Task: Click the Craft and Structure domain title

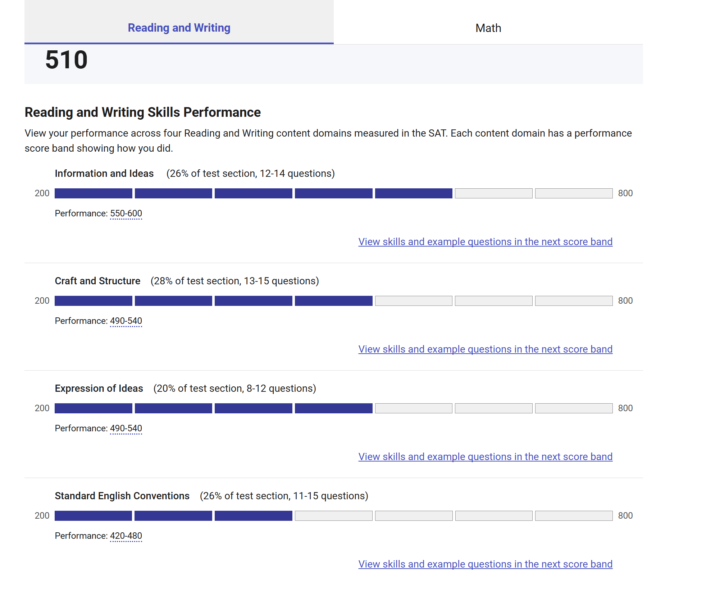Action: pos(97,281)
